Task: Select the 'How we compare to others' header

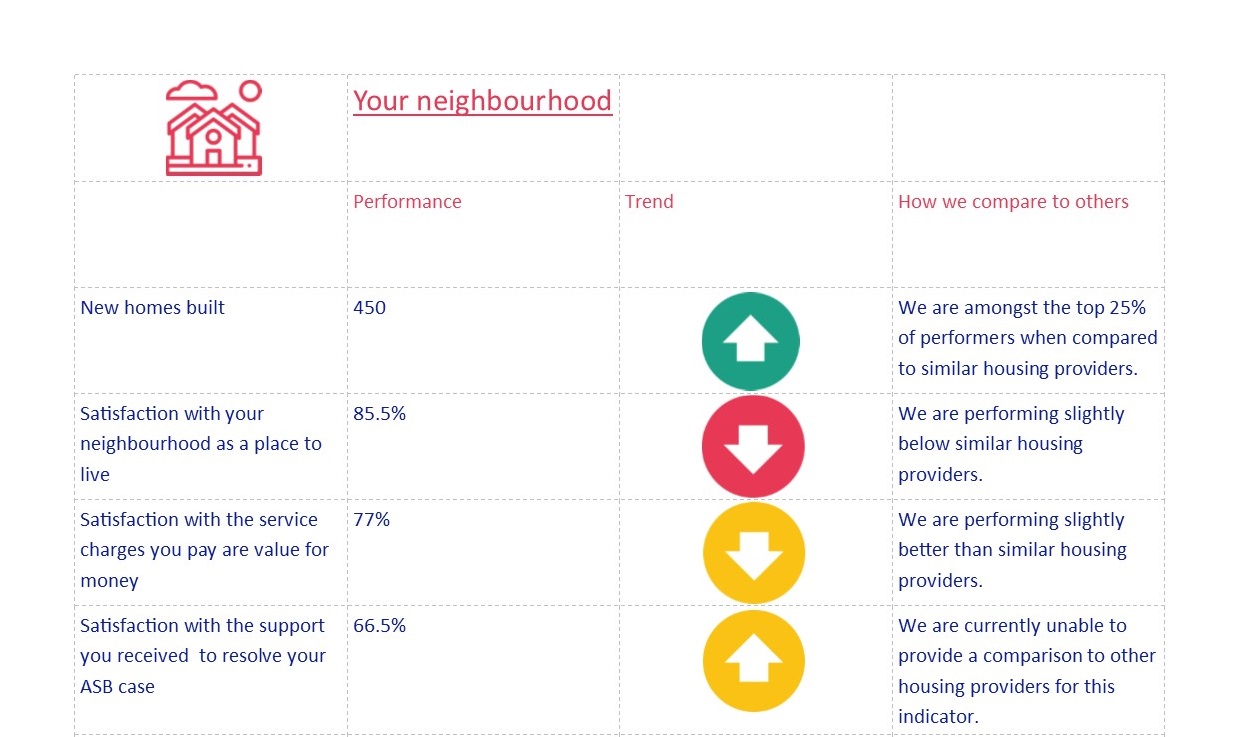Action: click(1013, 202)
